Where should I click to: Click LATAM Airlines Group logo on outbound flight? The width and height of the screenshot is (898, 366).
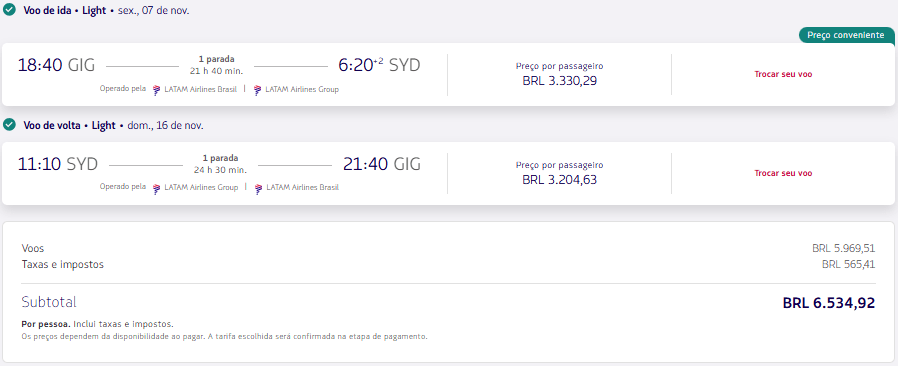point(258,89)
